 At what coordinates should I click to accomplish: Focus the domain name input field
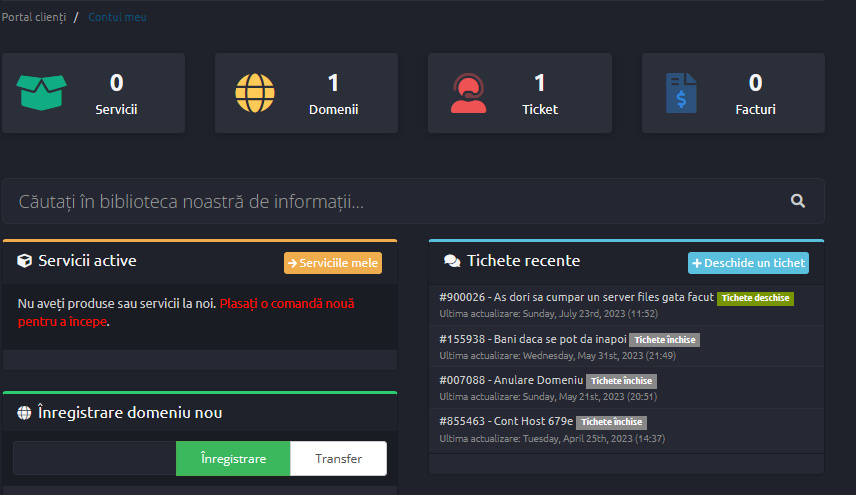click(94, 458)
